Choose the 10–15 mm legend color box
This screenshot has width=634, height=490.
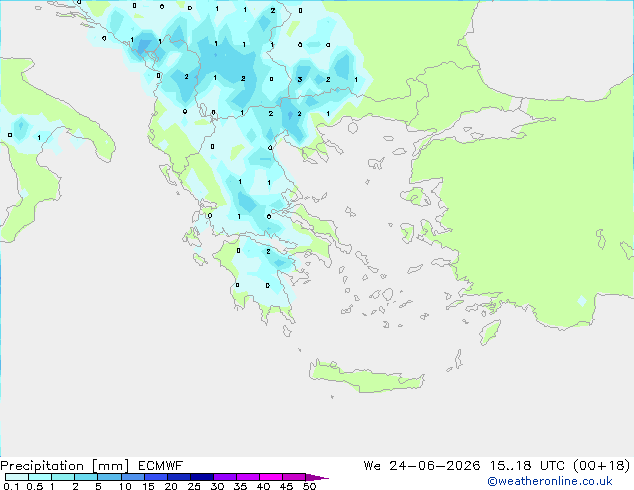point(132,477)
